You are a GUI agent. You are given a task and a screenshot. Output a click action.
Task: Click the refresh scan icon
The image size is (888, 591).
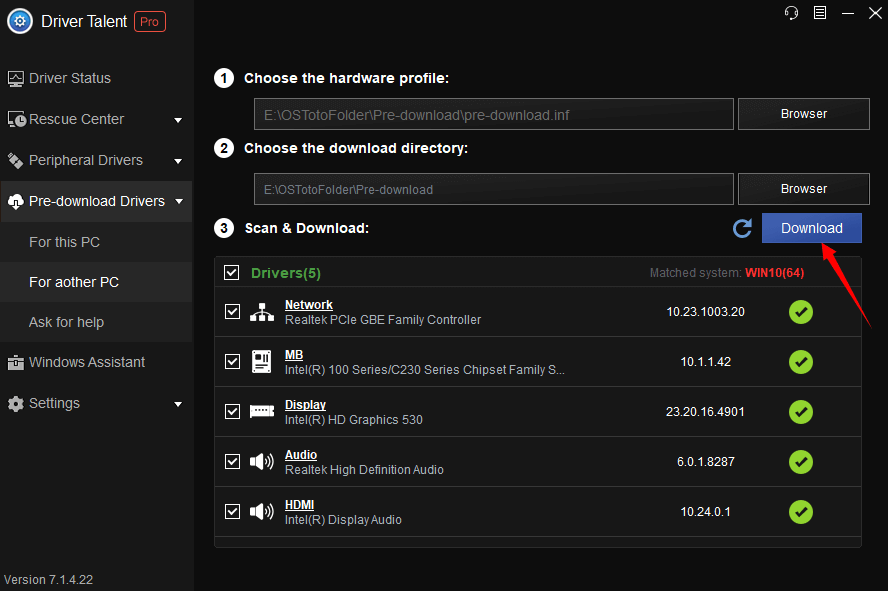[x=742, y=228]
